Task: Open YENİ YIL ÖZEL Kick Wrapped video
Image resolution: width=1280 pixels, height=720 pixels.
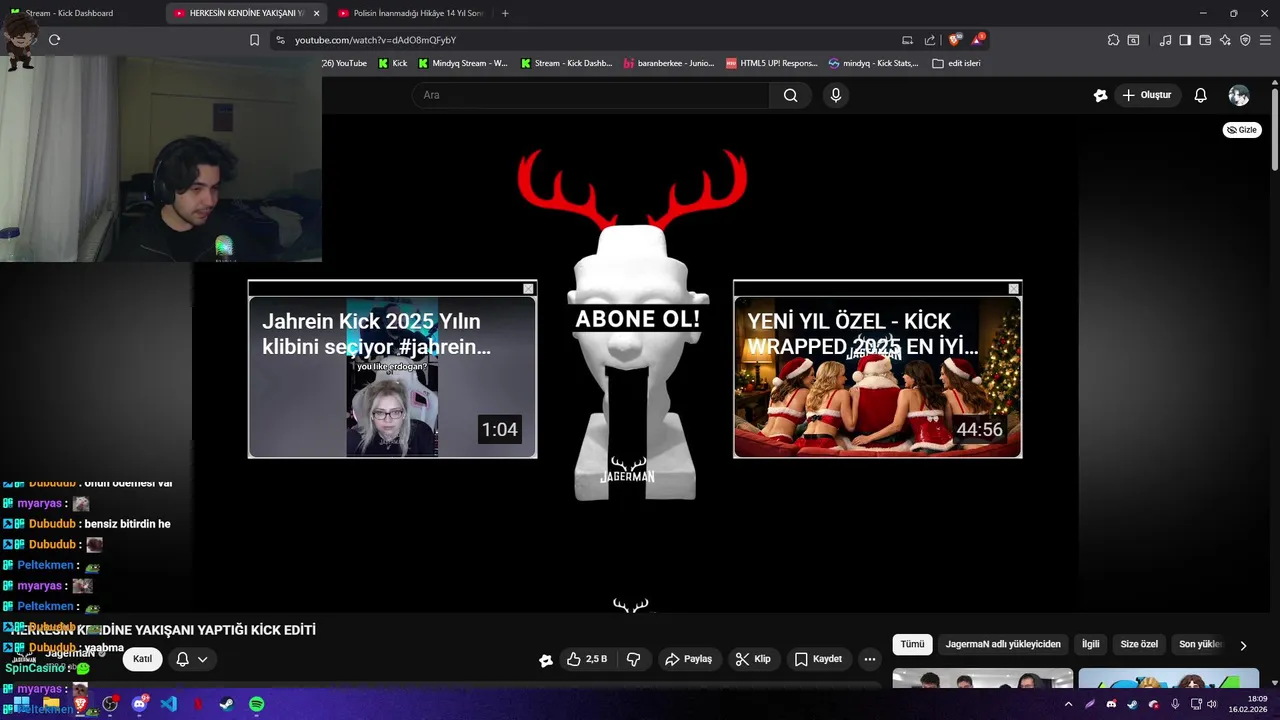Action: 877,376
